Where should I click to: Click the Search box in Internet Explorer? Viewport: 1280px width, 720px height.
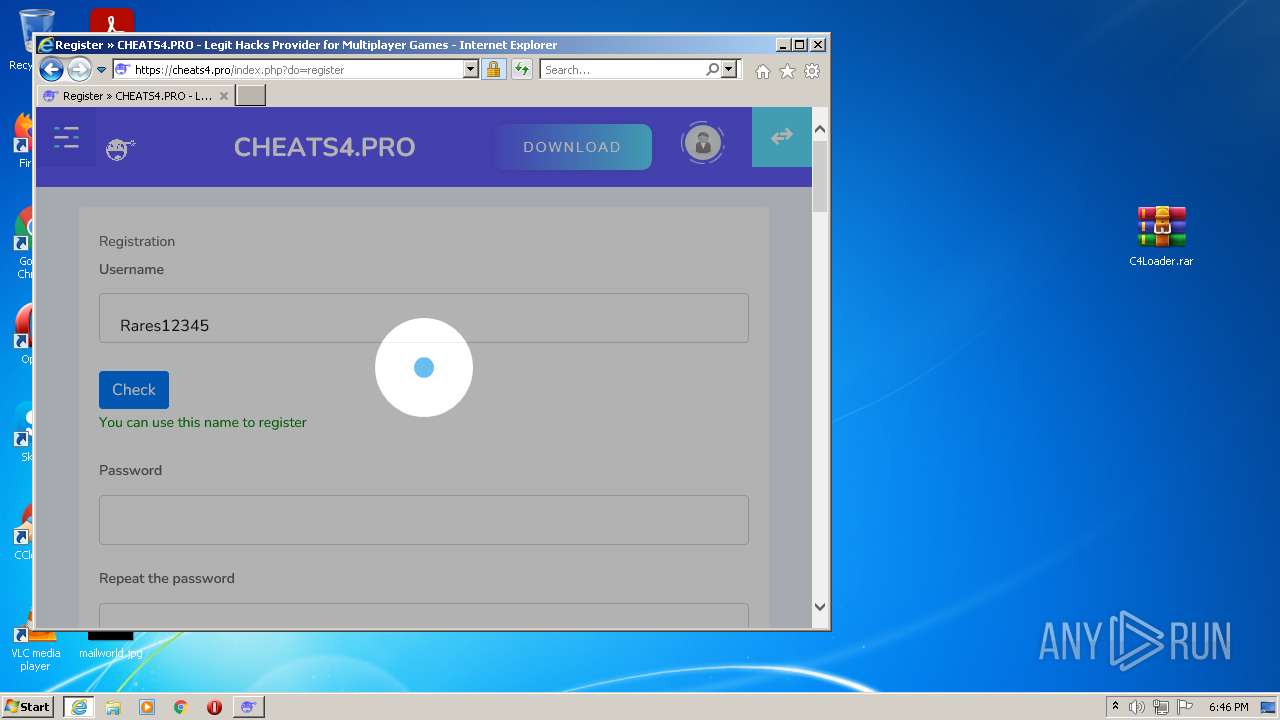(x=622, y=70)
